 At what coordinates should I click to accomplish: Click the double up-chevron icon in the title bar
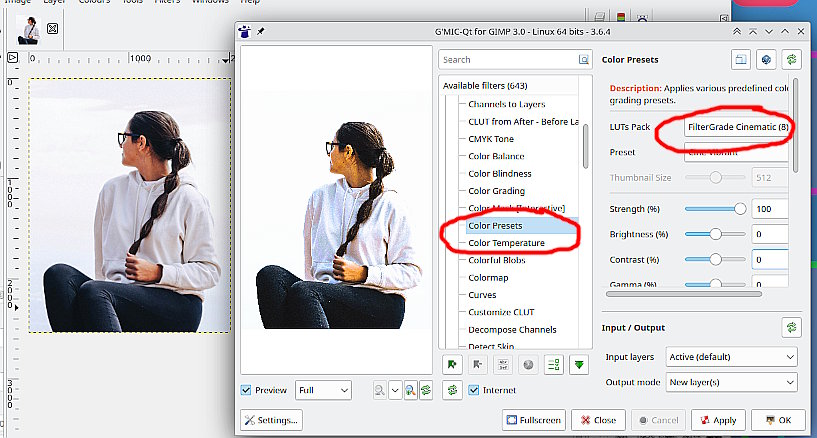(737, 31)
